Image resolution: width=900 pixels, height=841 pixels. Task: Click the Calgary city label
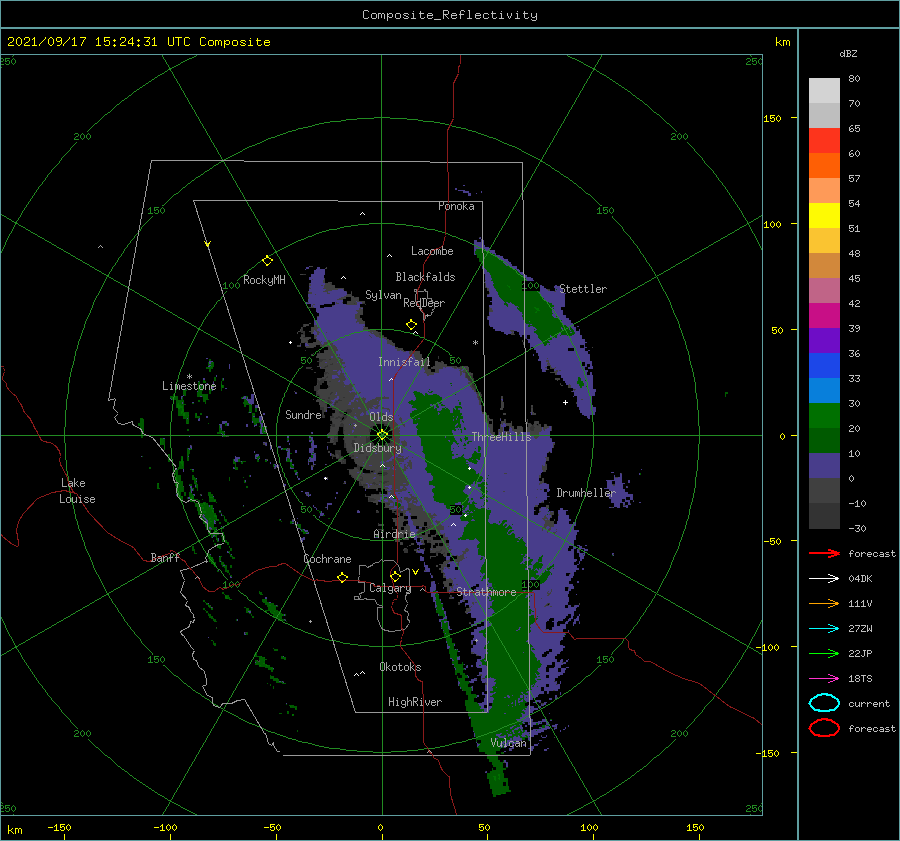(390, 588)
